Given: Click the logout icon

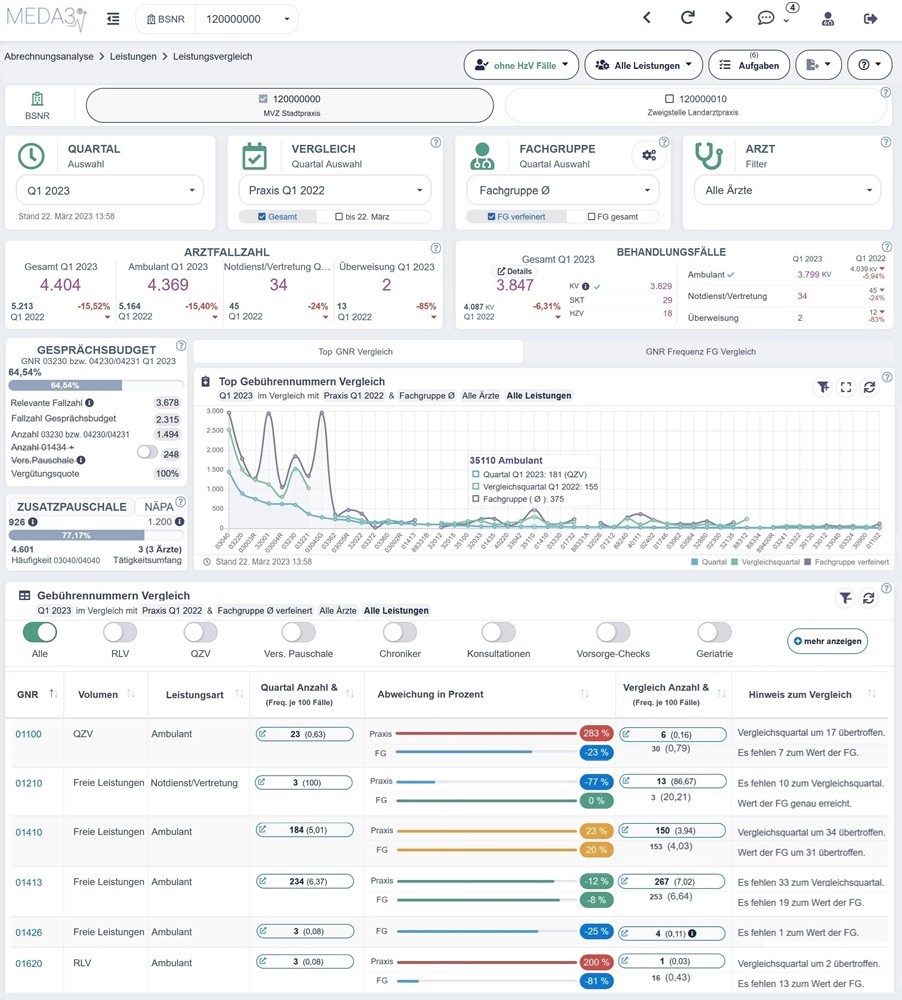Looking at the screenshot, I should pyautogui.click(x=870, y=18).
